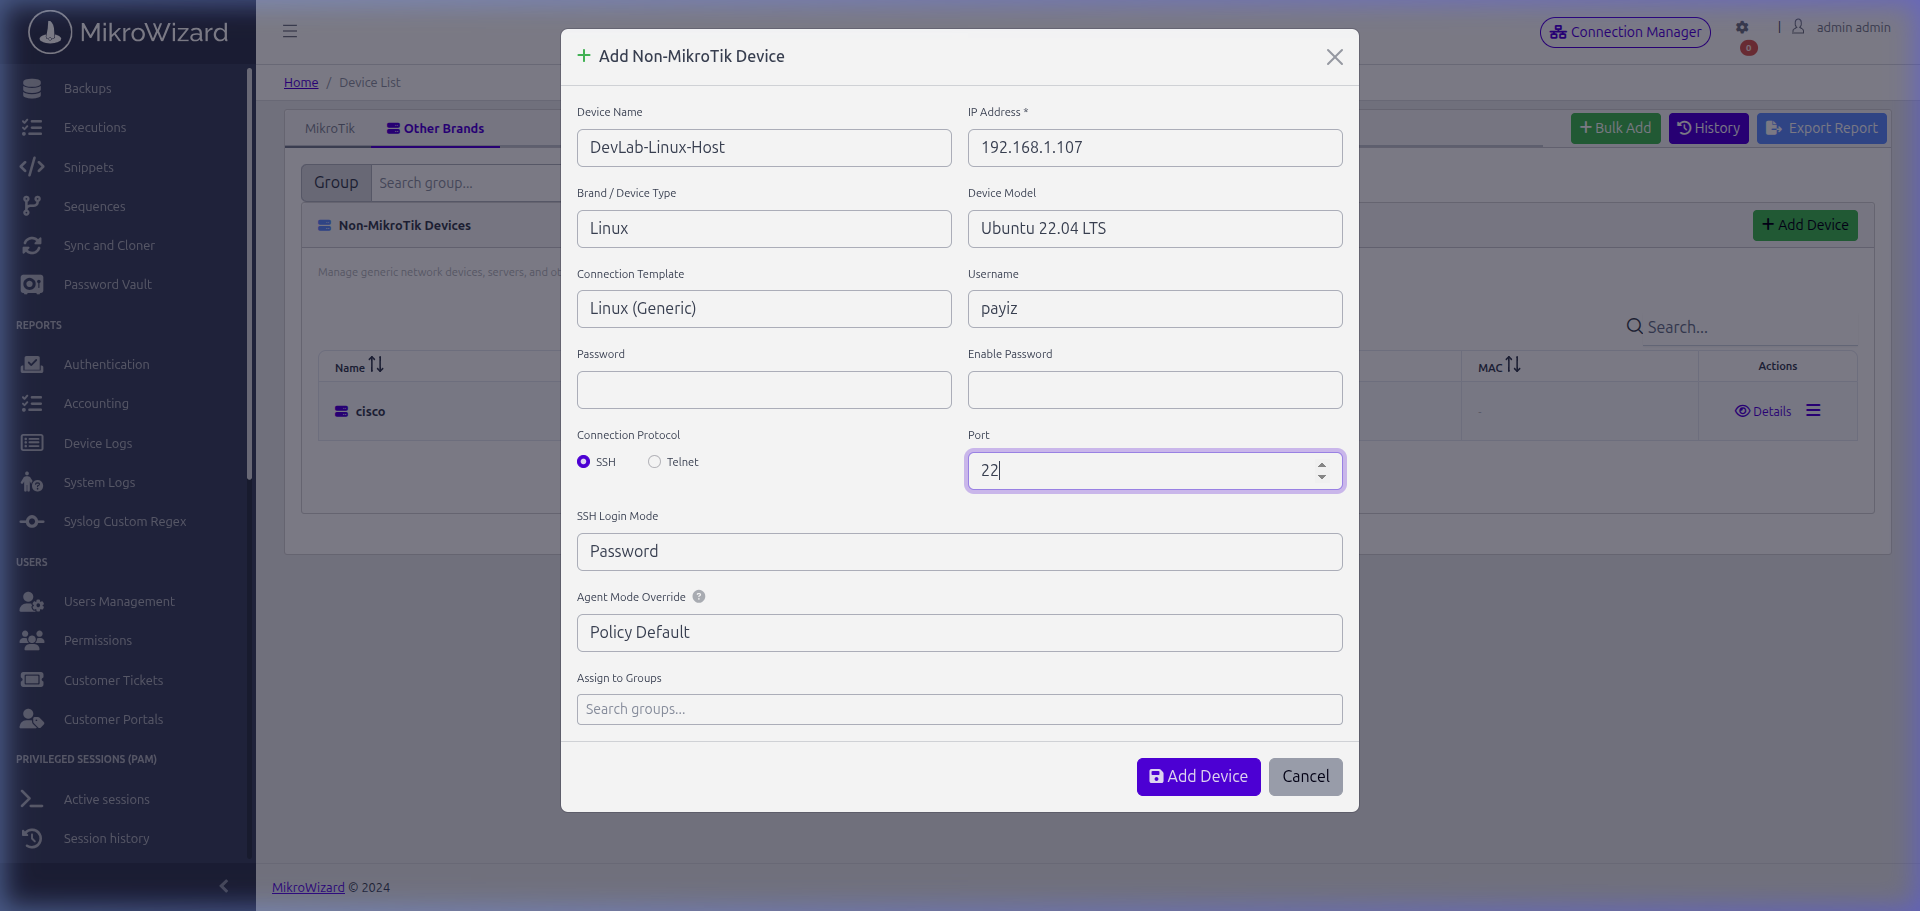
Task: Click notification badge counter
Action: pos(1748,48)
